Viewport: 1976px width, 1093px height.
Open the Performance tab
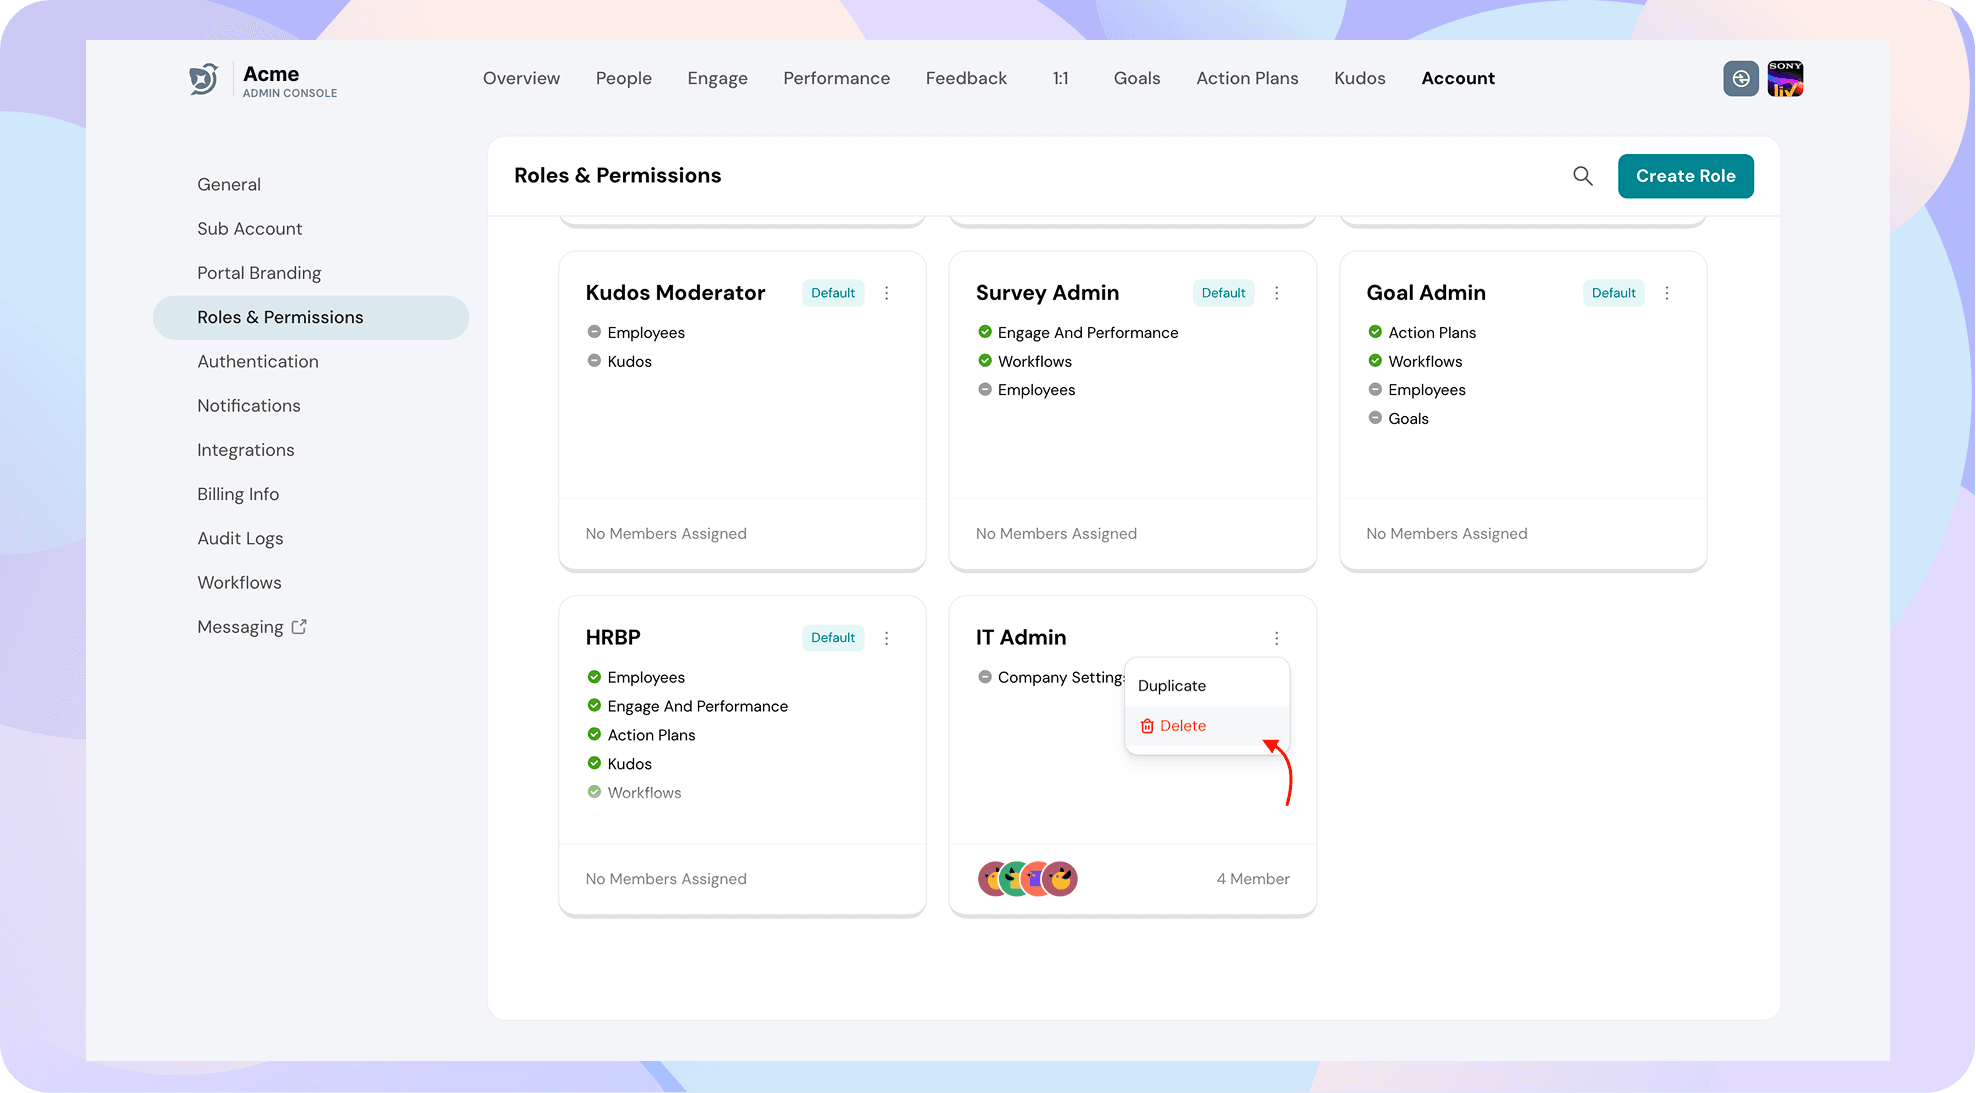[837, 78]
